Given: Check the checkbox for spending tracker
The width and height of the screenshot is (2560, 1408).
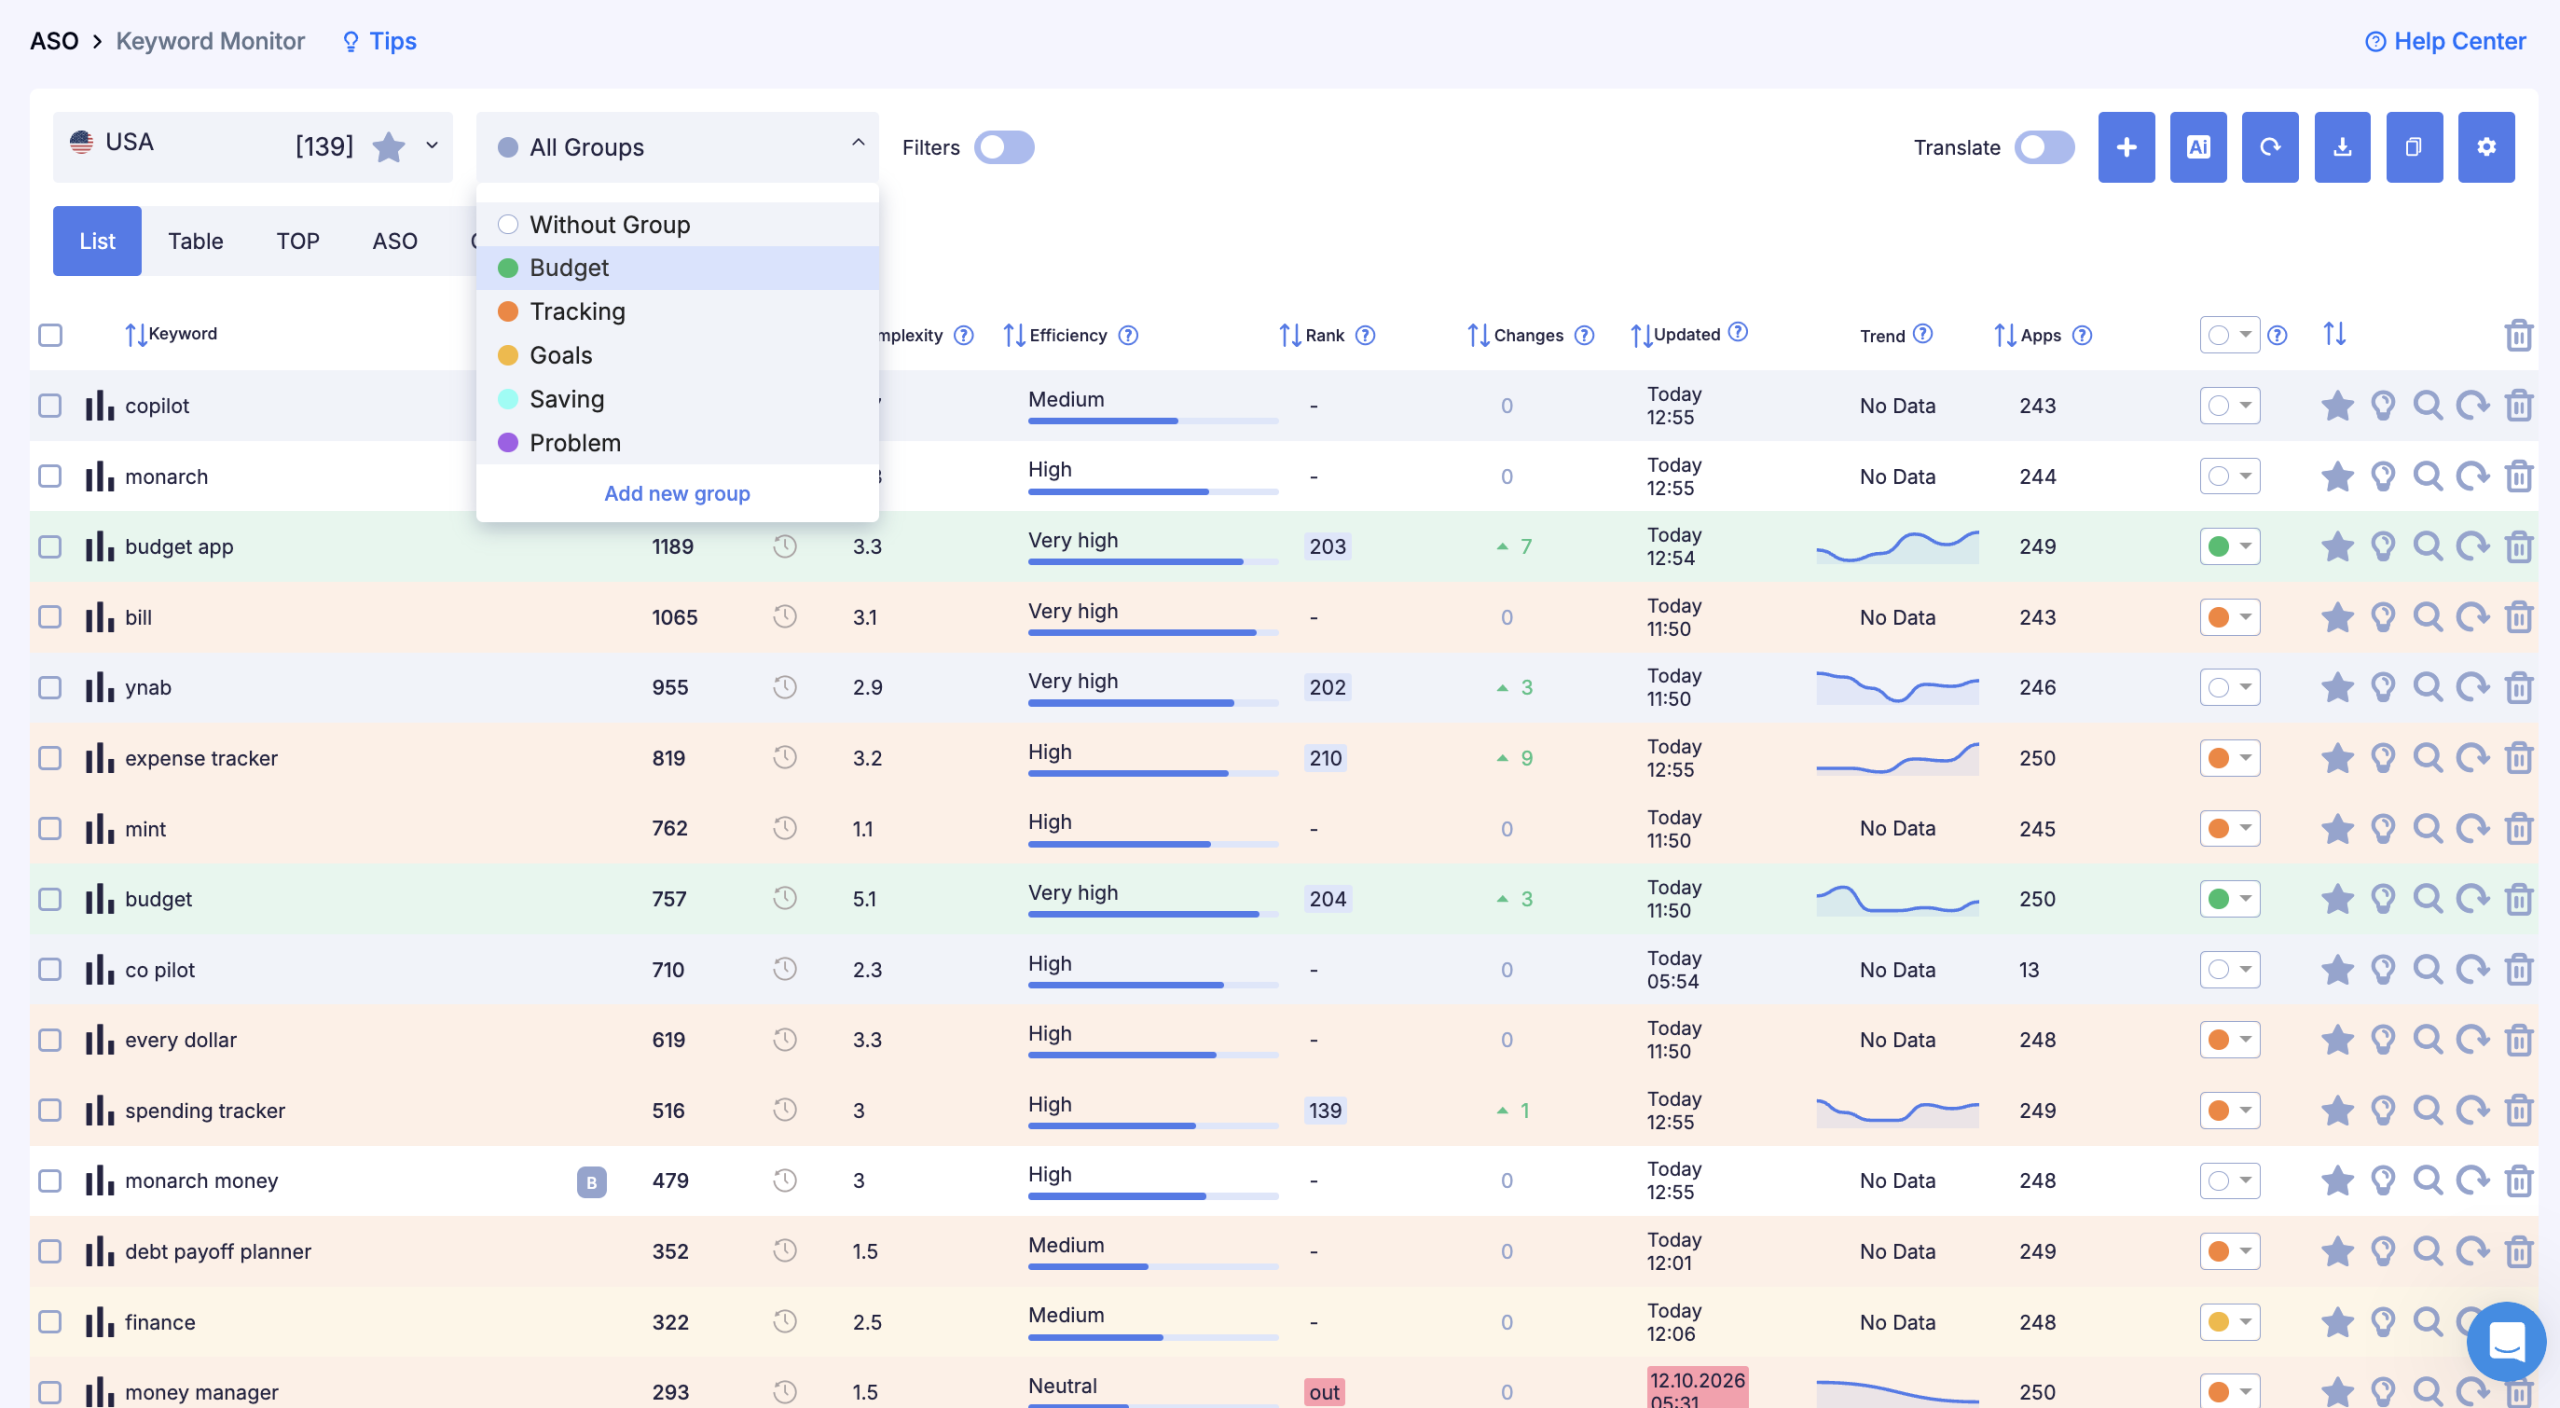Looking at the screenshot, I should coord(50,1111).
